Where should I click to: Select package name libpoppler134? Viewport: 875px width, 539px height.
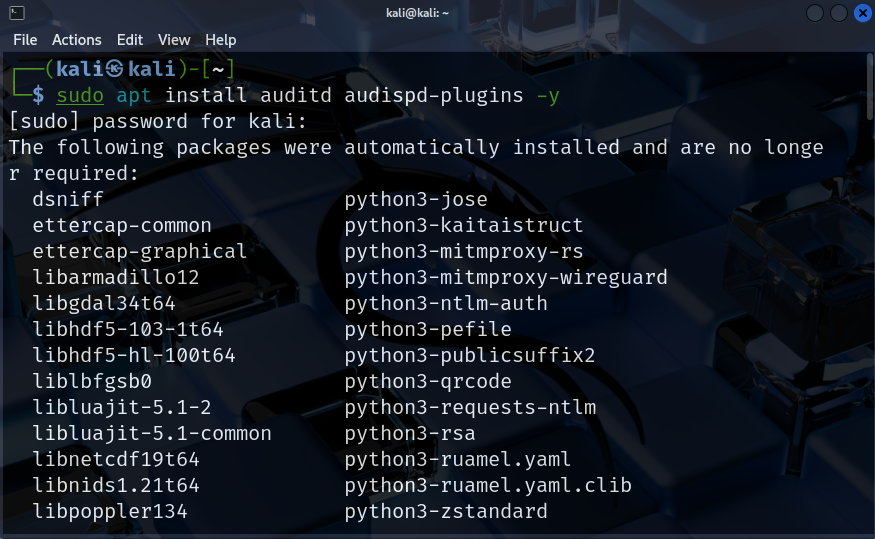[110, 512]
